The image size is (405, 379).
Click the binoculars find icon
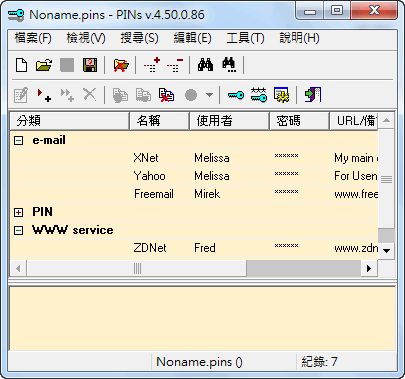(x=205, y=65)
